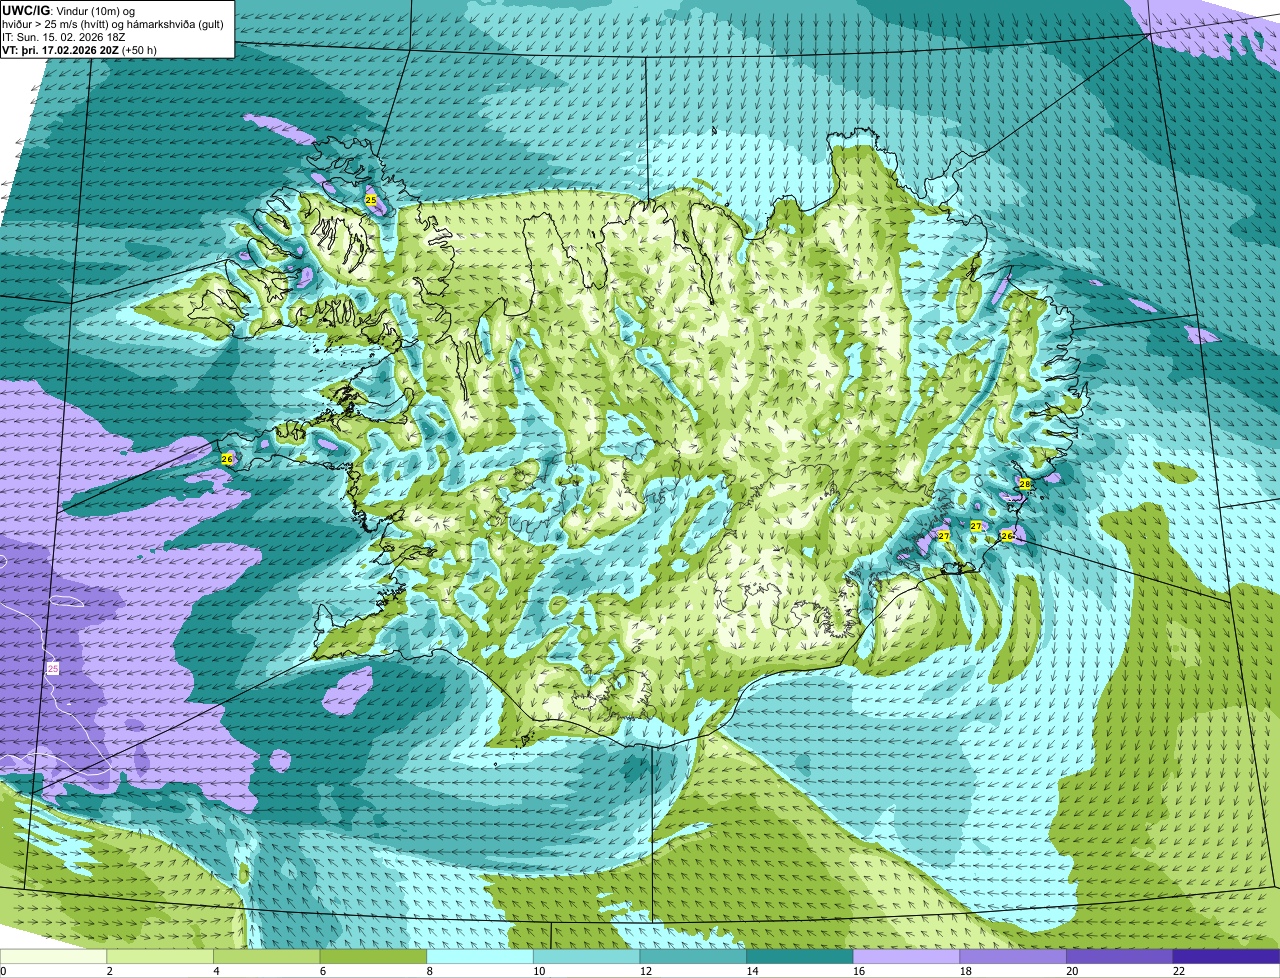Screen dimensions: 1280x978
Task: Click the yellow 25 gust marker in the Westfjords
Action: point(371,200)
